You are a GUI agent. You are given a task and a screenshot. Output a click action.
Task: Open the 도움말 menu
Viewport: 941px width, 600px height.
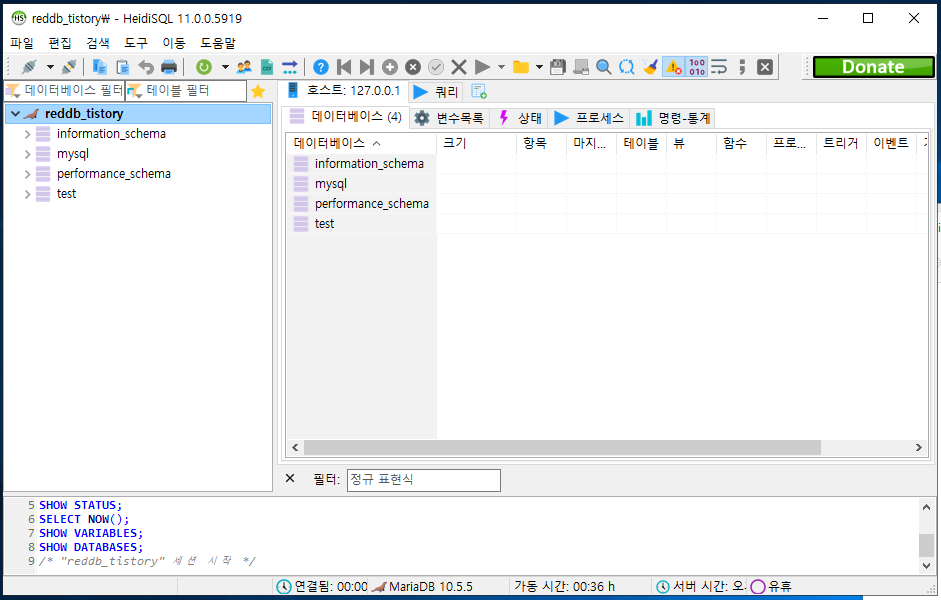(218, 43)
